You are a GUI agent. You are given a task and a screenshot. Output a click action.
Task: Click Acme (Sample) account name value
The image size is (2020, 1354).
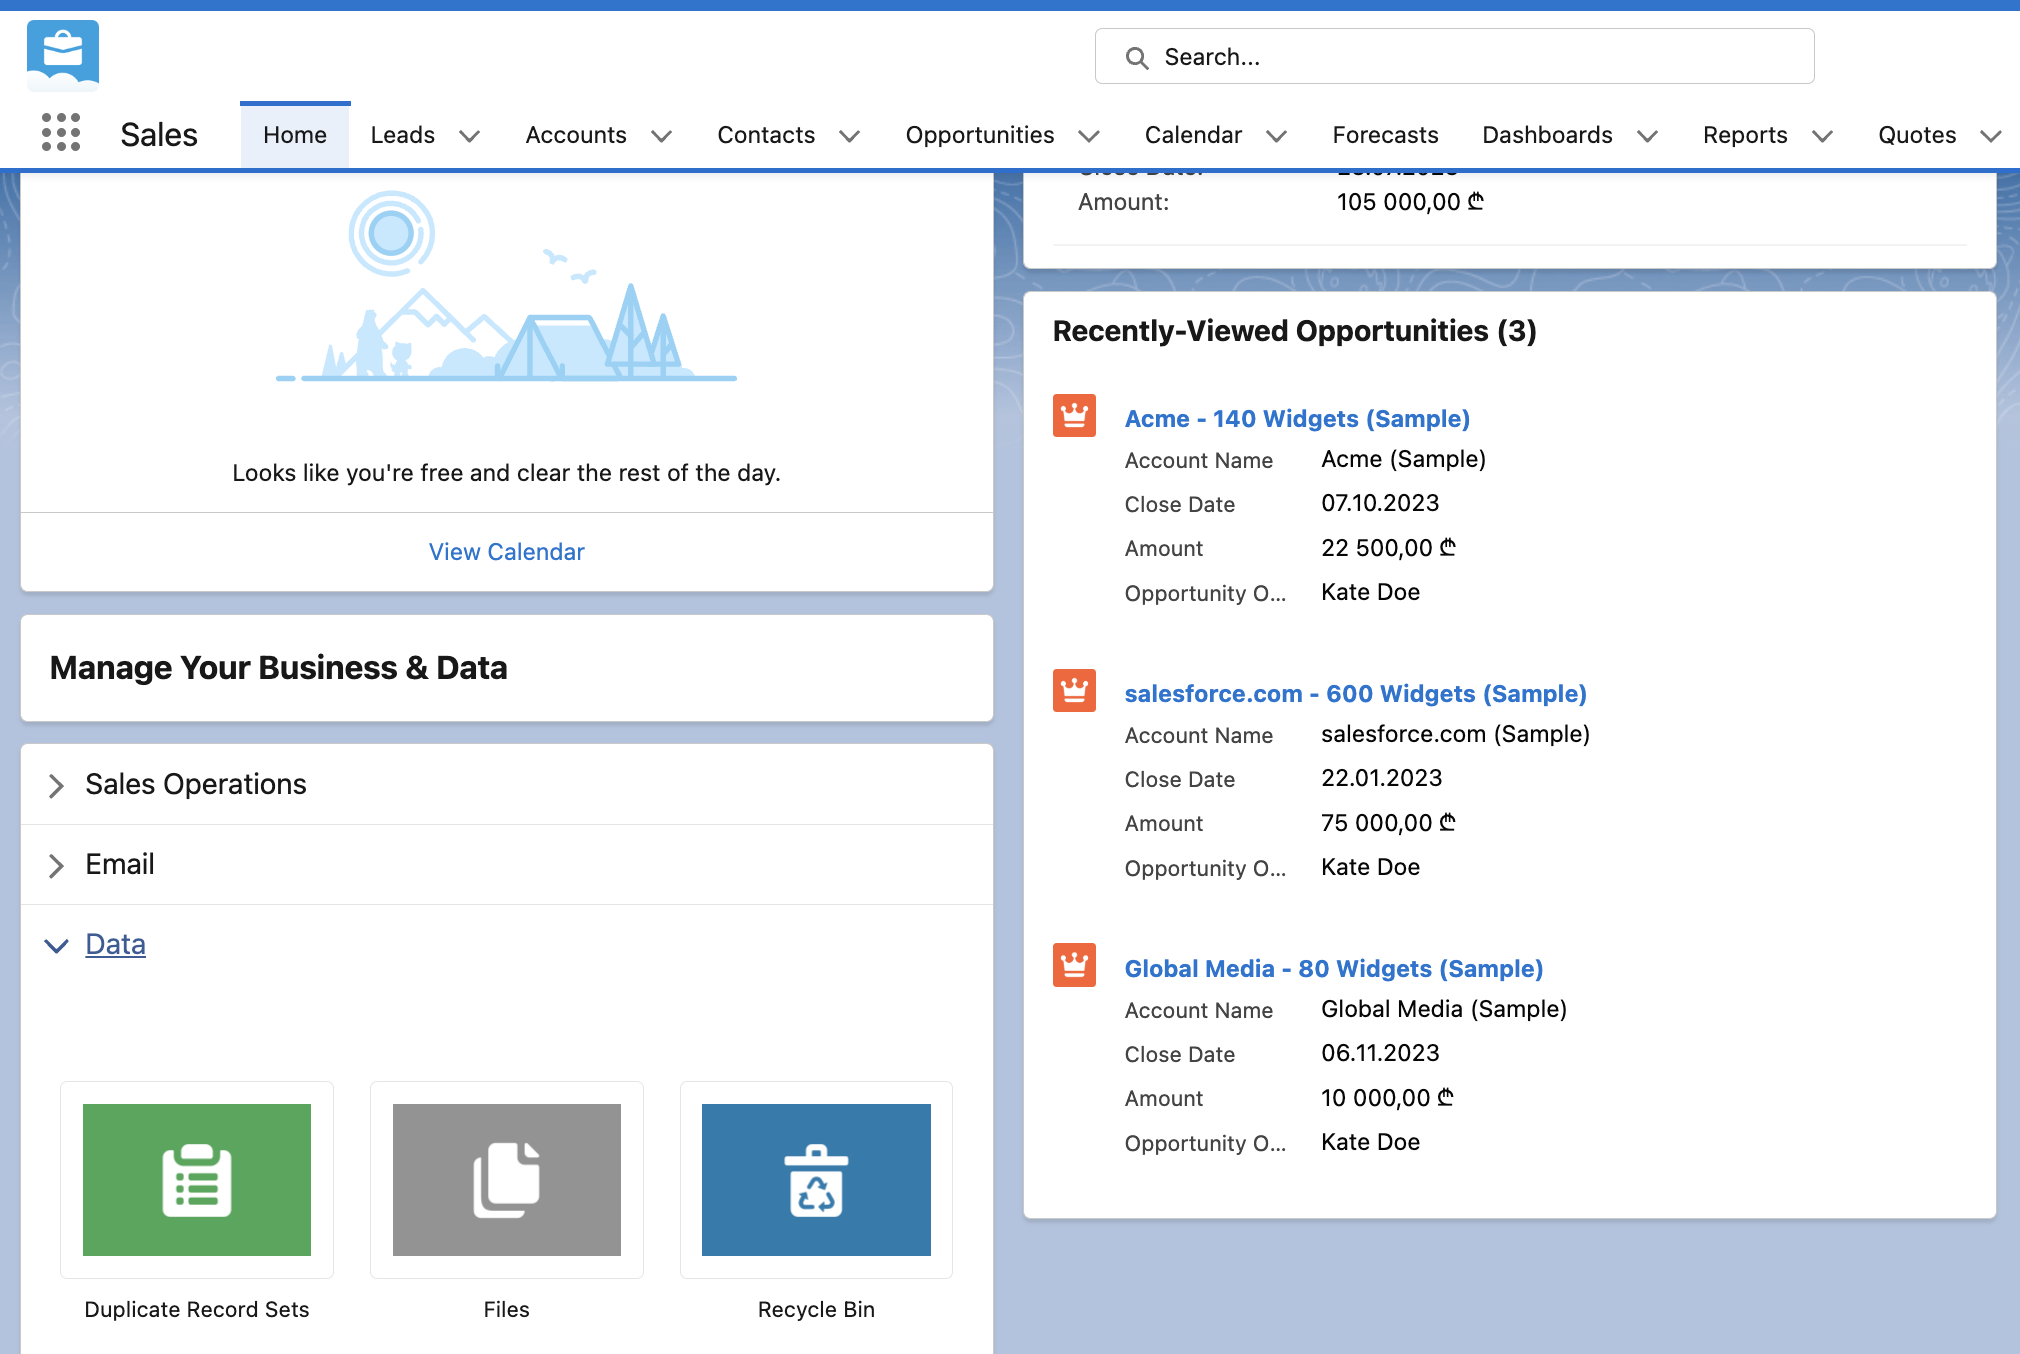[1404, 459]
